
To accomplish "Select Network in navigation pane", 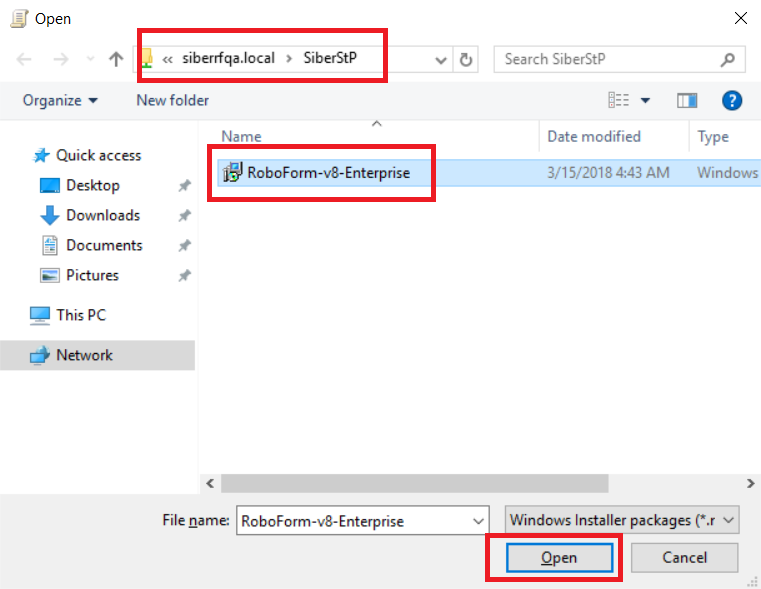I will pyautogui.click(x=84, y=355).
